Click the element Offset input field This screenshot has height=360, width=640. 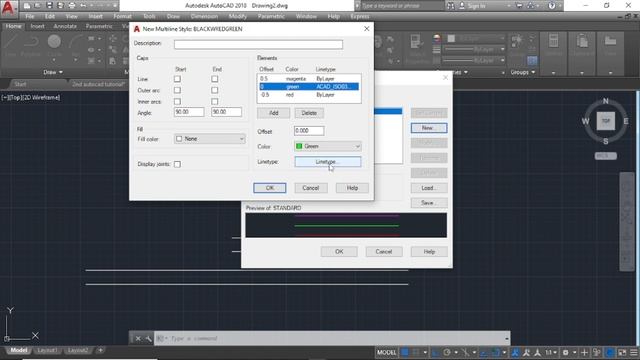click(x=309, y=131)
